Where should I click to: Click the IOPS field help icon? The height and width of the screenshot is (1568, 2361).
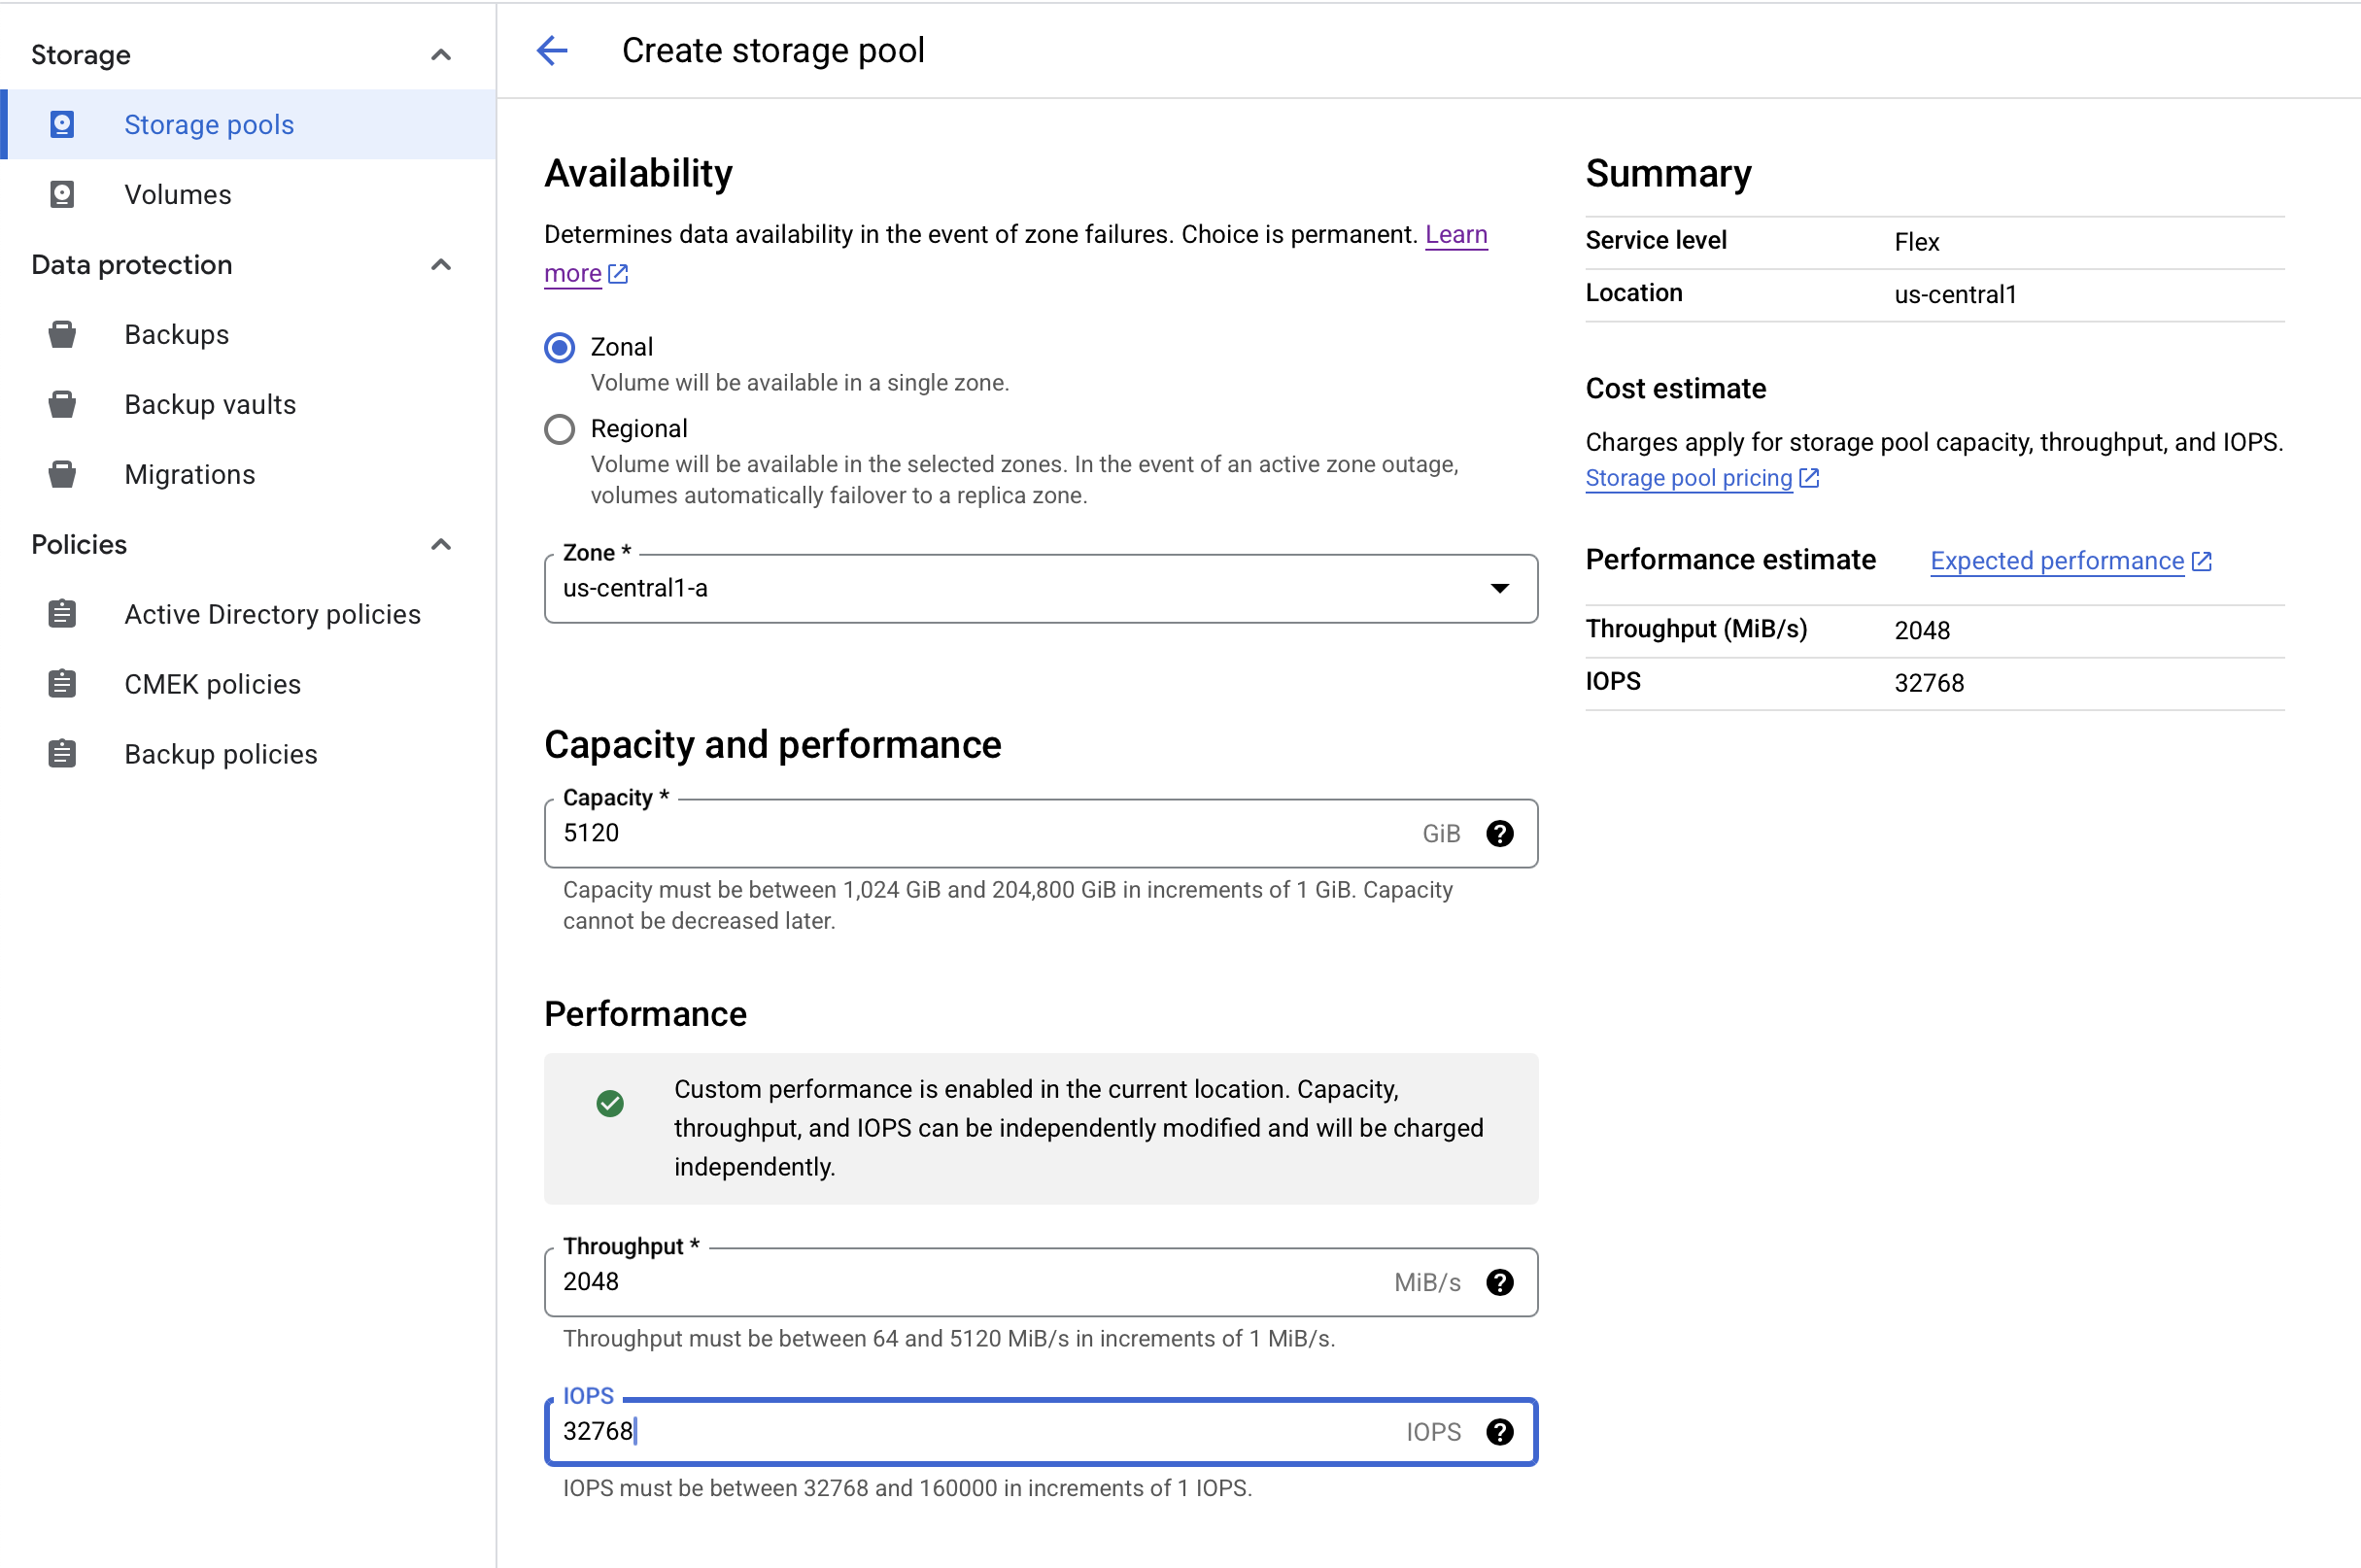[1499, 1432]
